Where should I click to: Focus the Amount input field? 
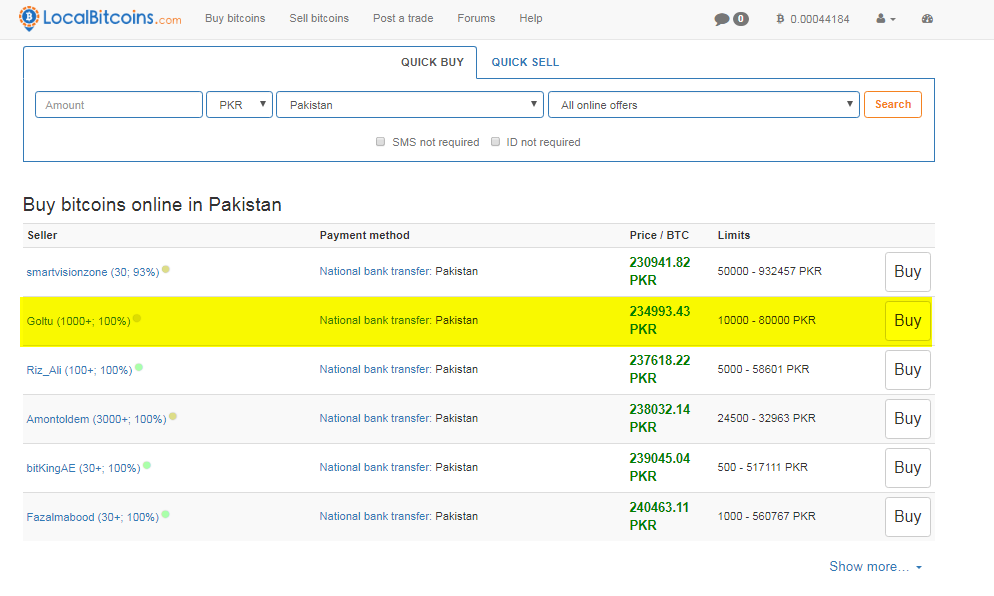(119, 105)
